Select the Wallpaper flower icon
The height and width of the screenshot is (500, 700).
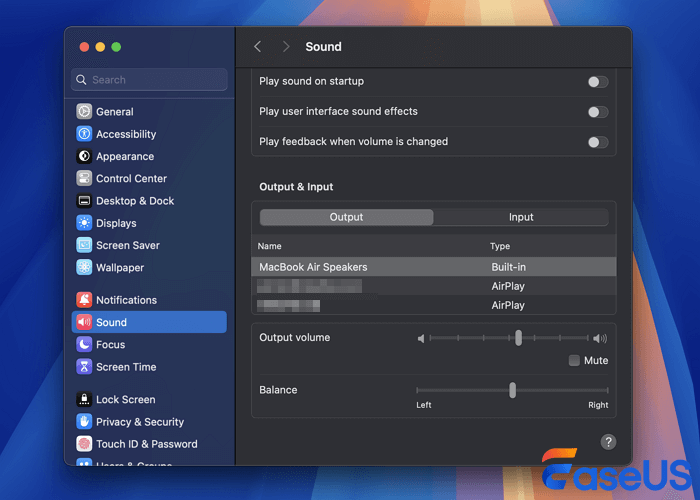click(x=84, y=267)
